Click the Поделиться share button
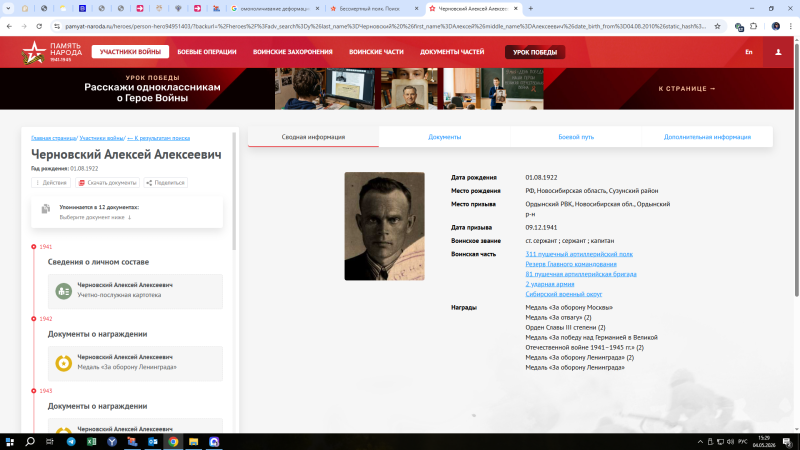 [165, 183]
